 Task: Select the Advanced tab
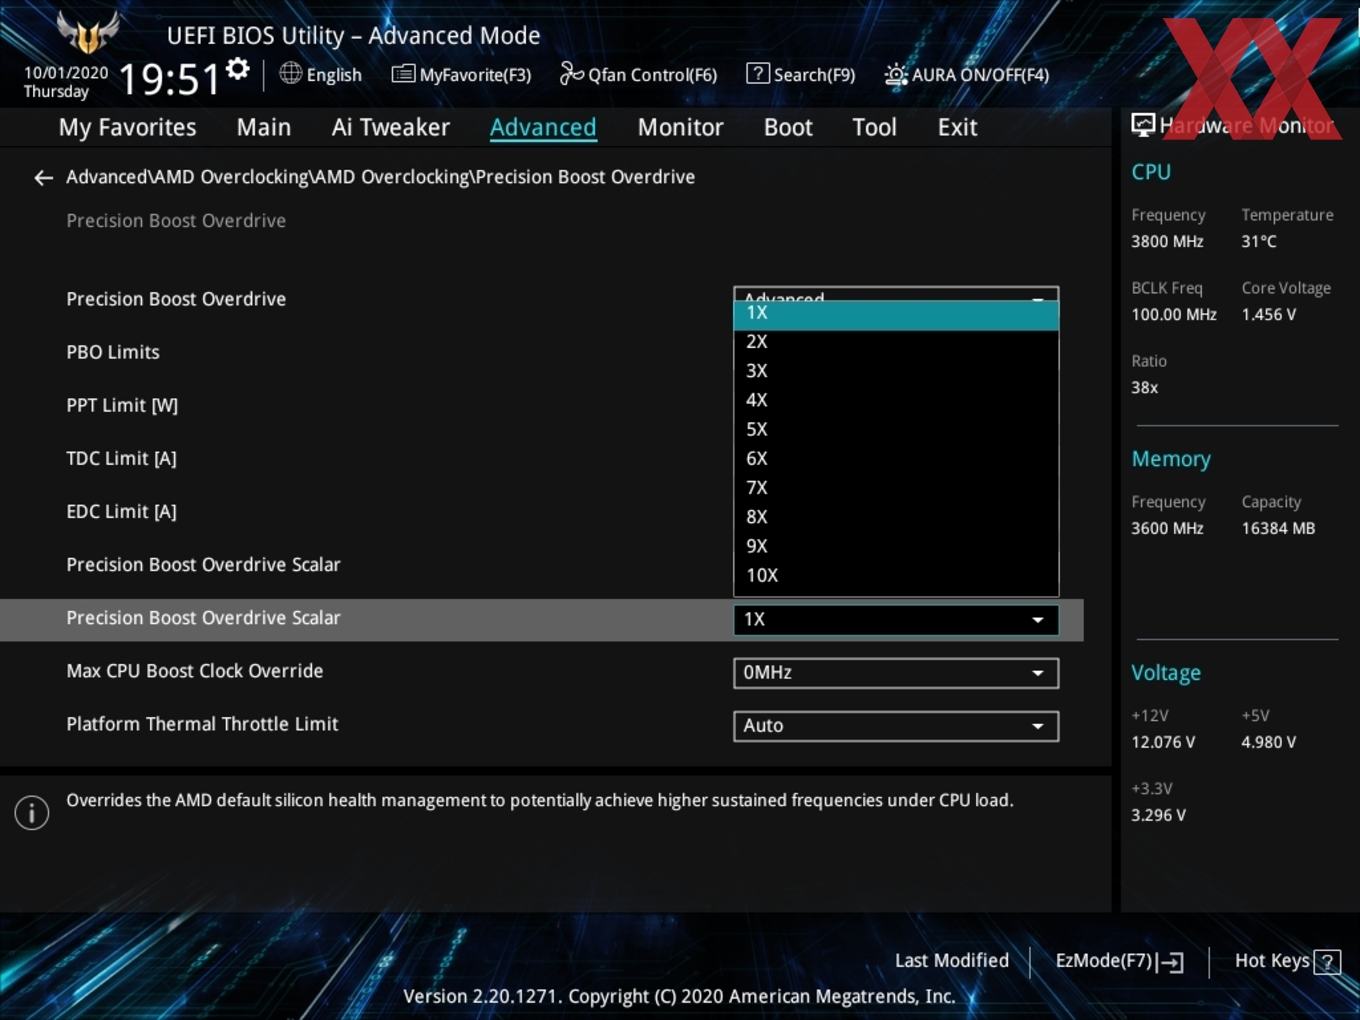(x=543, y=127)
